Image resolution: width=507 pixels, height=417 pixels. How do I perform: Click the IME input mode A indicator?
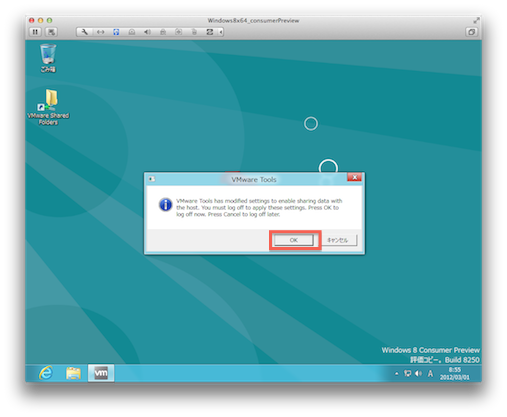tap(430, 374)
